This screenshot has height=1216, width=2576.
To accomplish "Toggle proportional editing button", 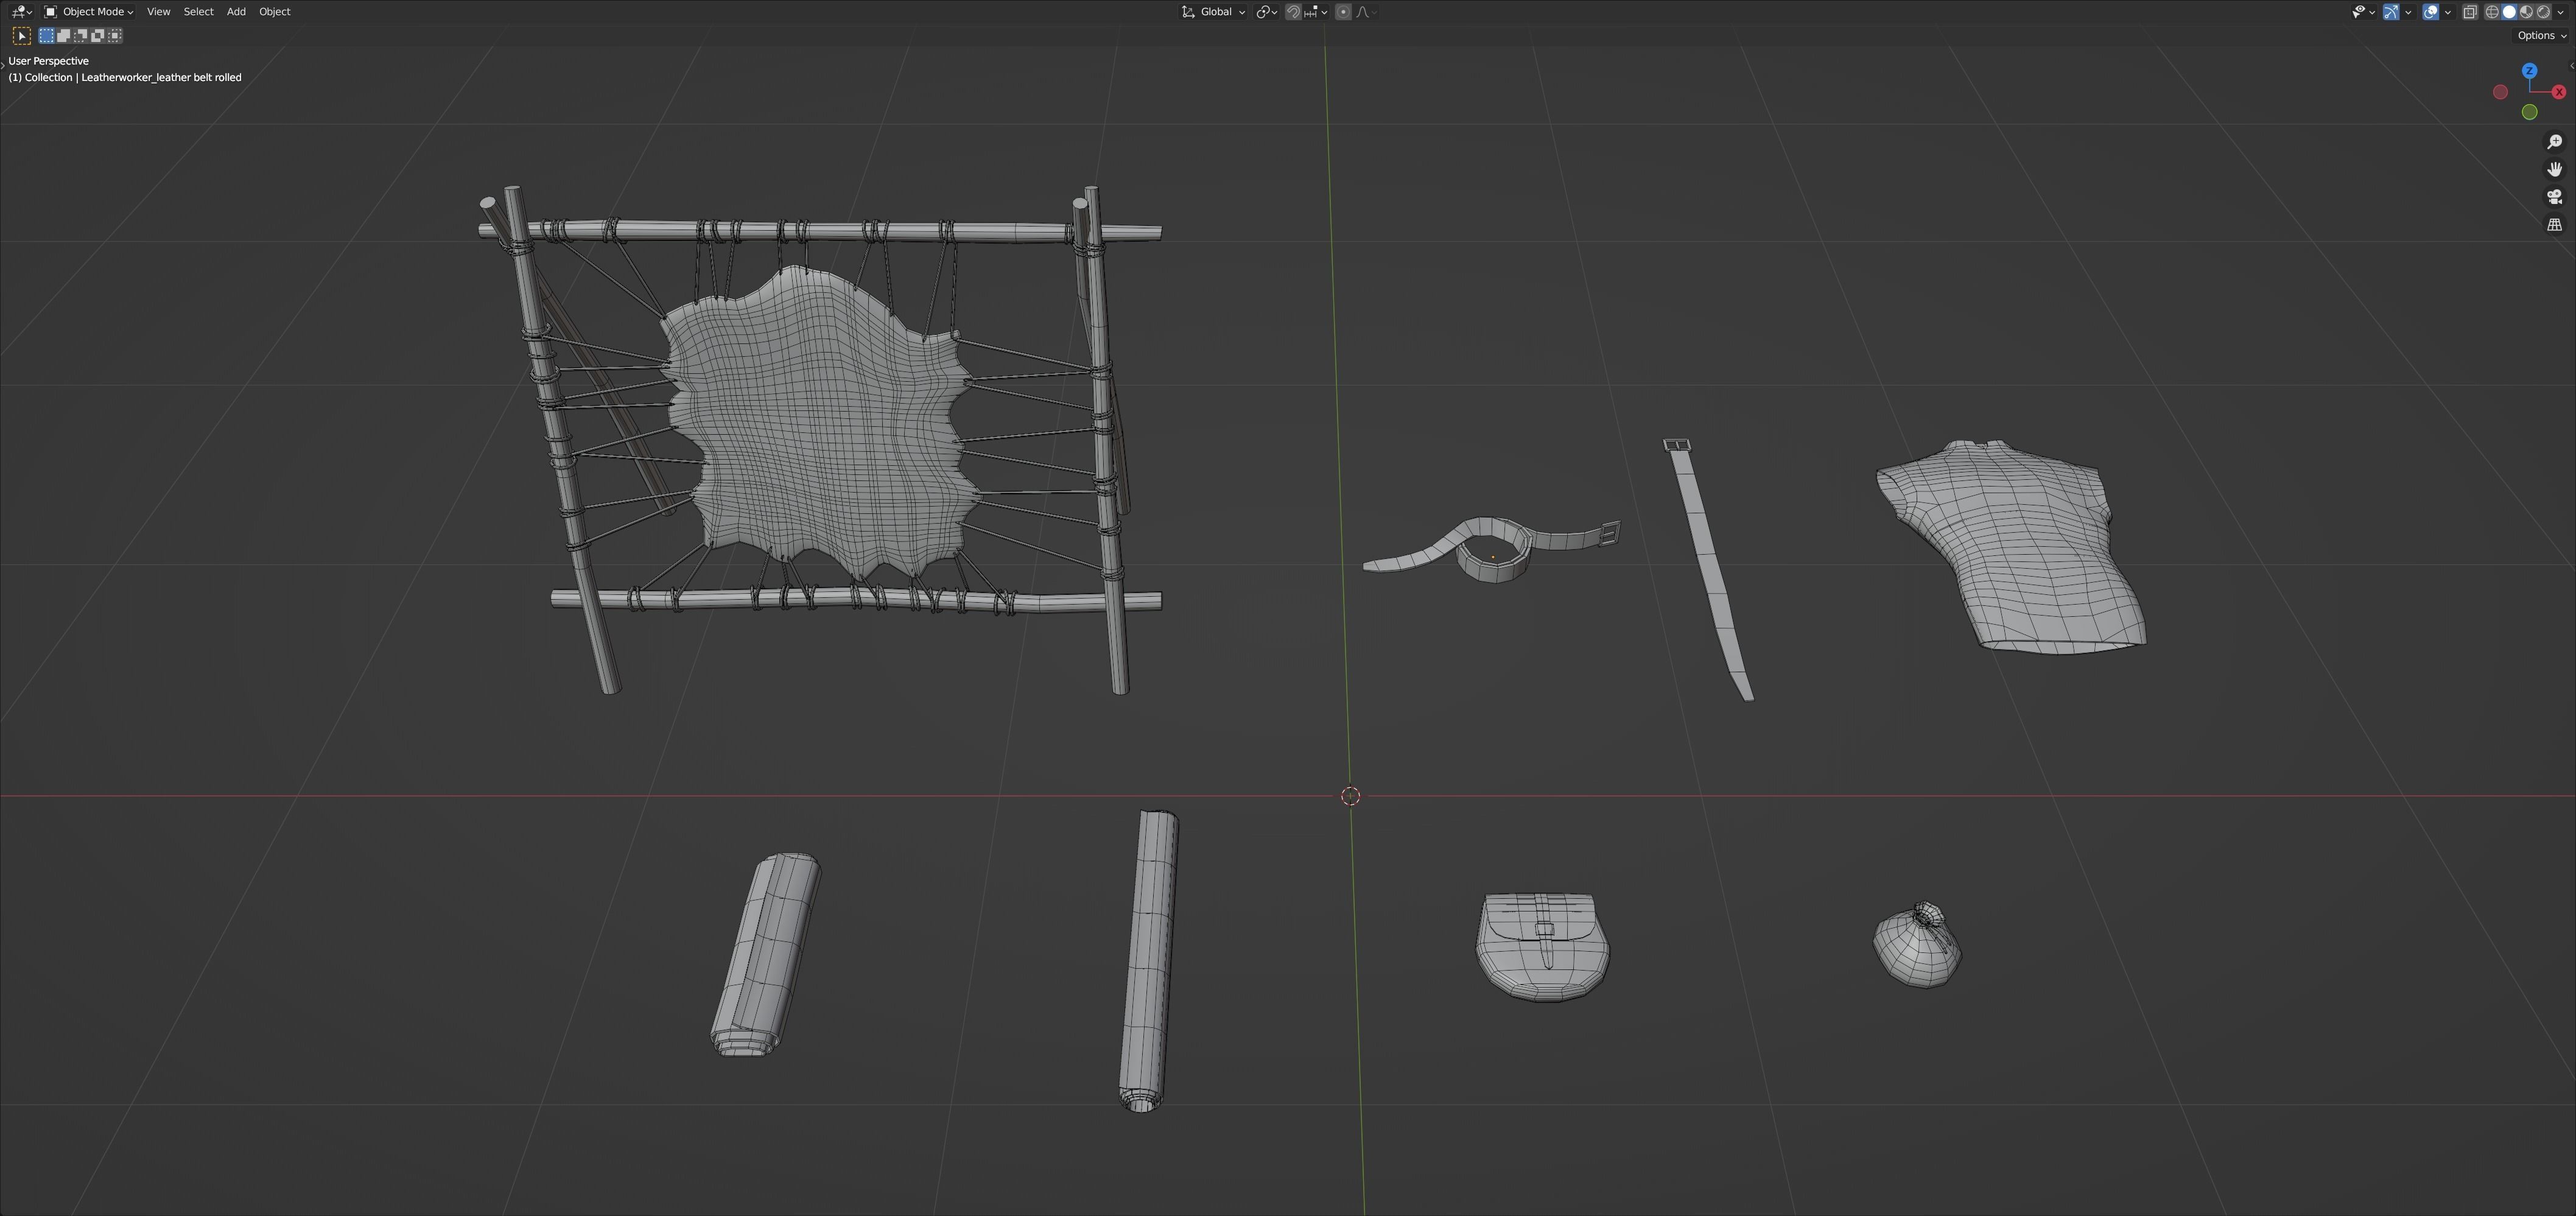I will click(x=1343, y=12).
